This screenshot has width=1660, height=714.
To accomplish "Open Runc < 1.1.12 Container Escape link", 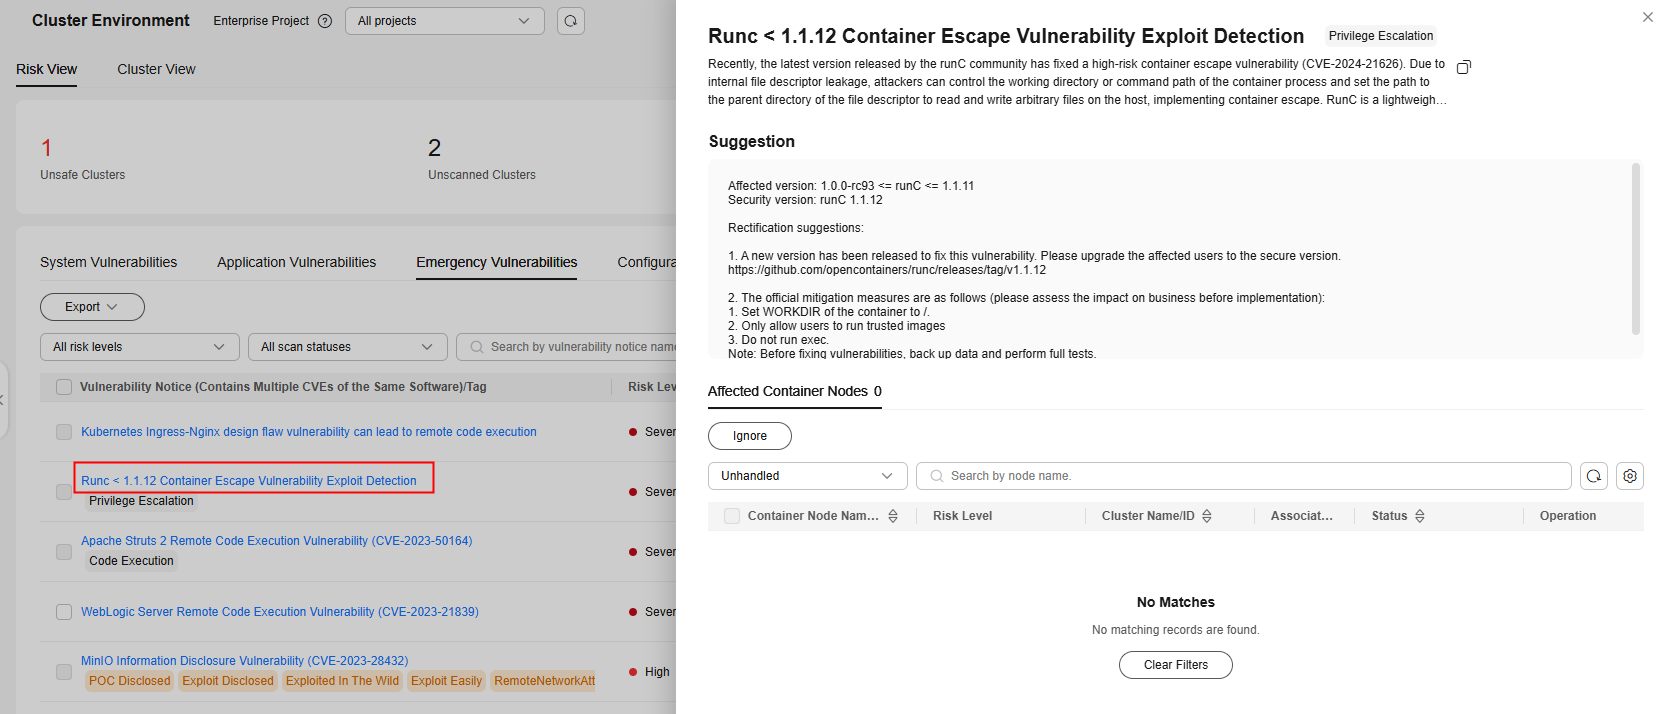I will click(x=249, y=481).
